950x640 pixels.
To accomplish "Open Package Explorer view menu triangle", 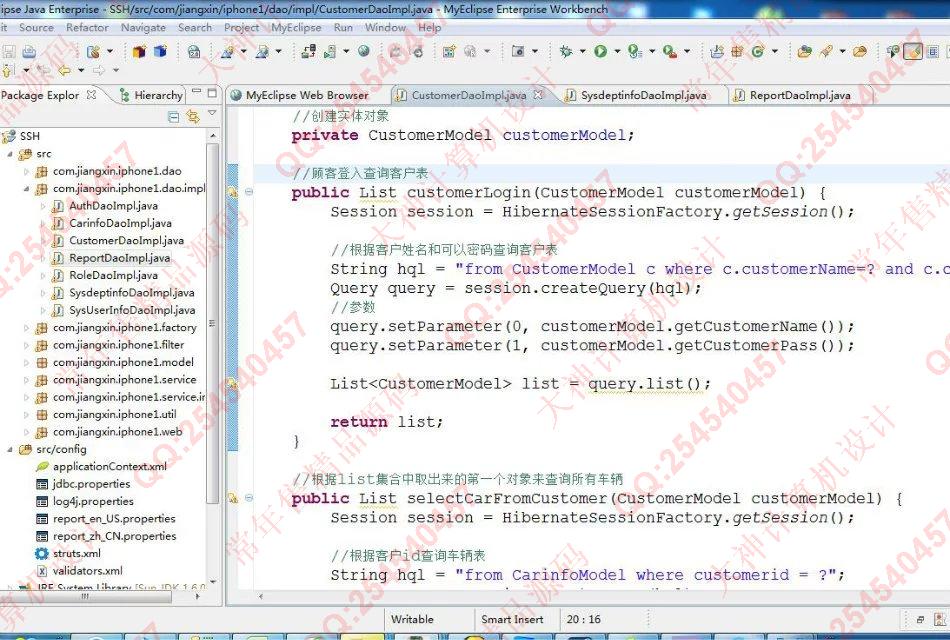I will [212, 113].
